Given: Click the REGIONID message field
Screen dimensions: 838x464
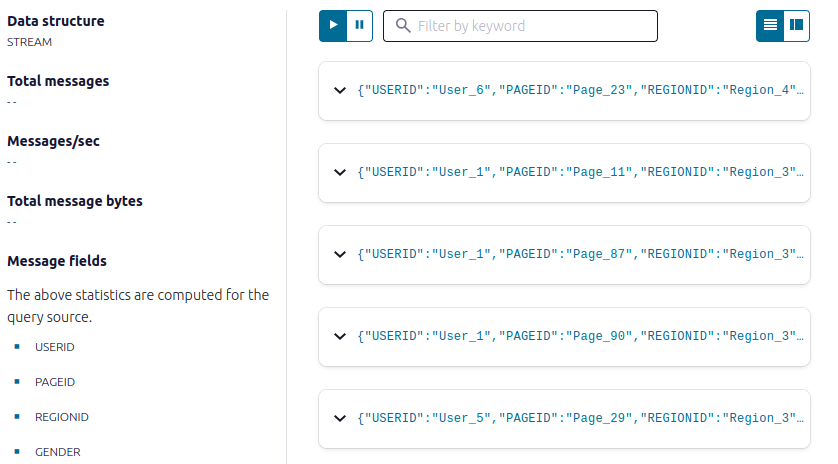Looking at the screenshot, I should click(x=61, y=417).
